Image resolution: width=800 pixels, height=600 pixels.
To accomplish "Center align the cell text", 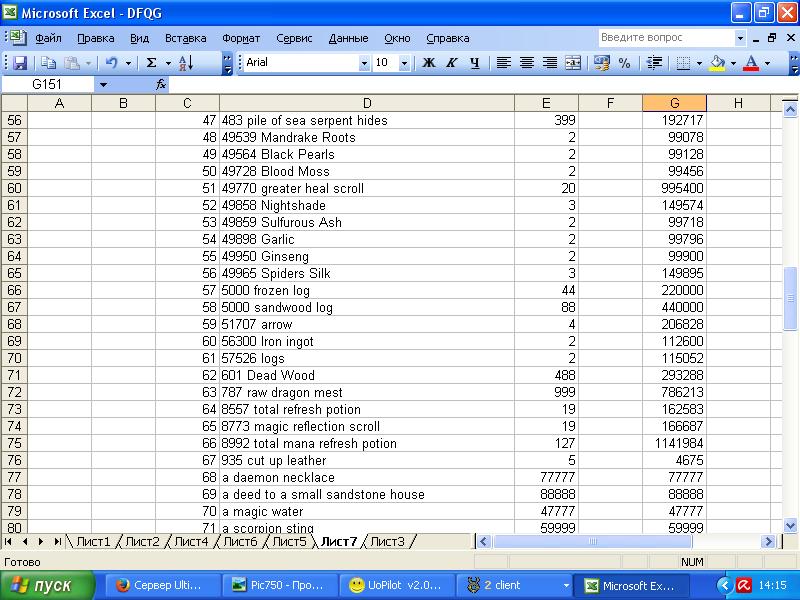I will (x=527, y=63).
